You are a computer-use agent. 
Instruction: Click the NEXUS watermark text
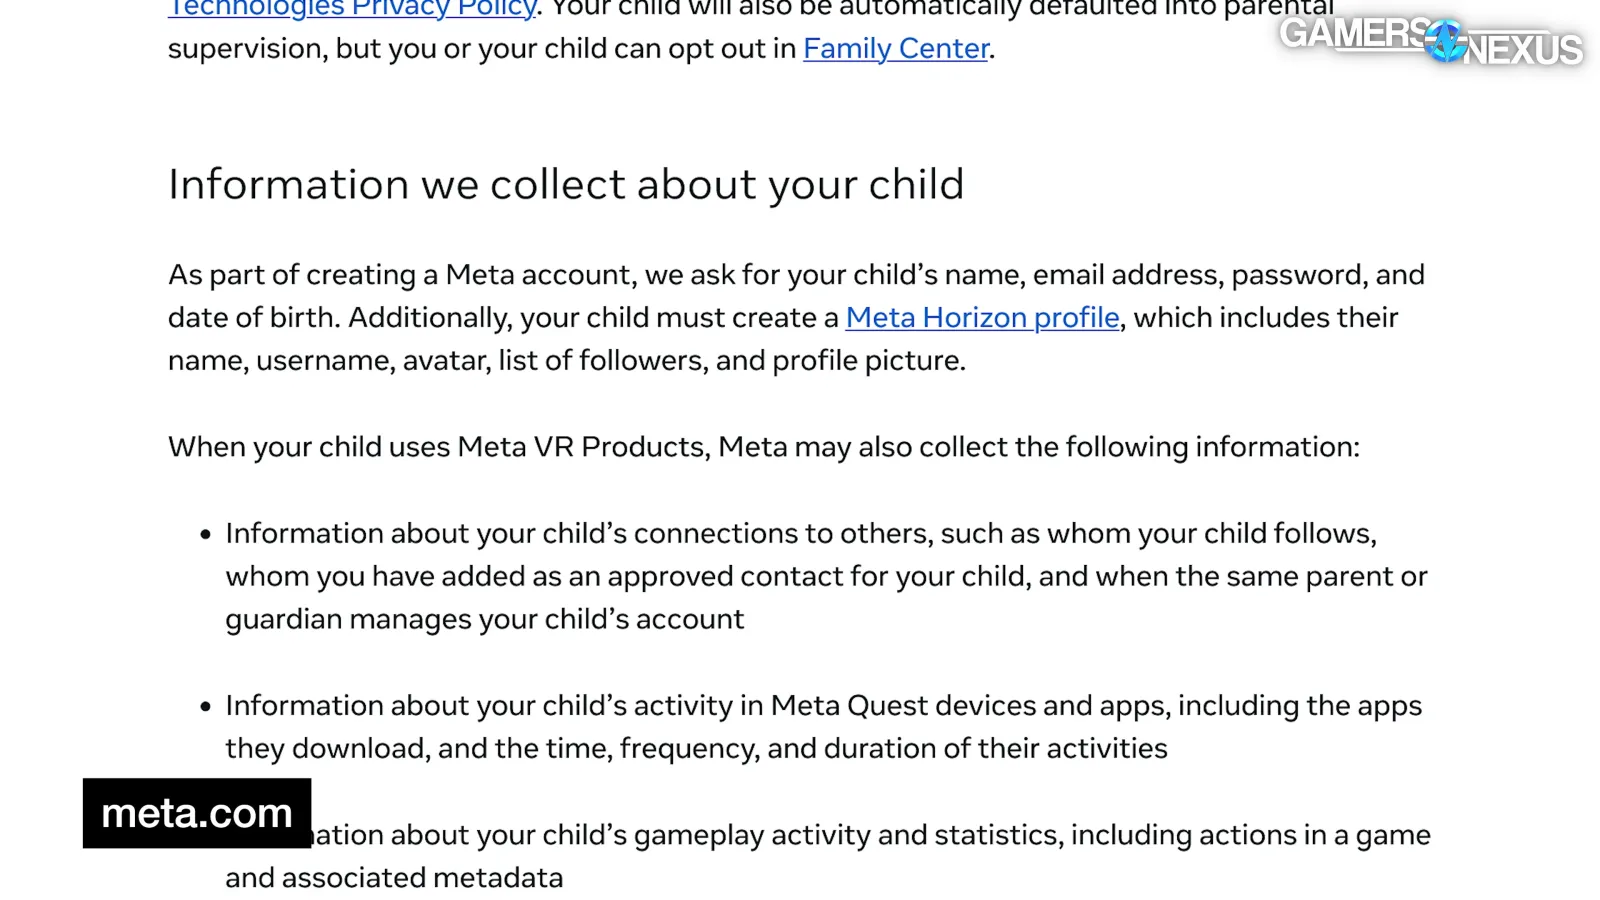[1523, 49]
